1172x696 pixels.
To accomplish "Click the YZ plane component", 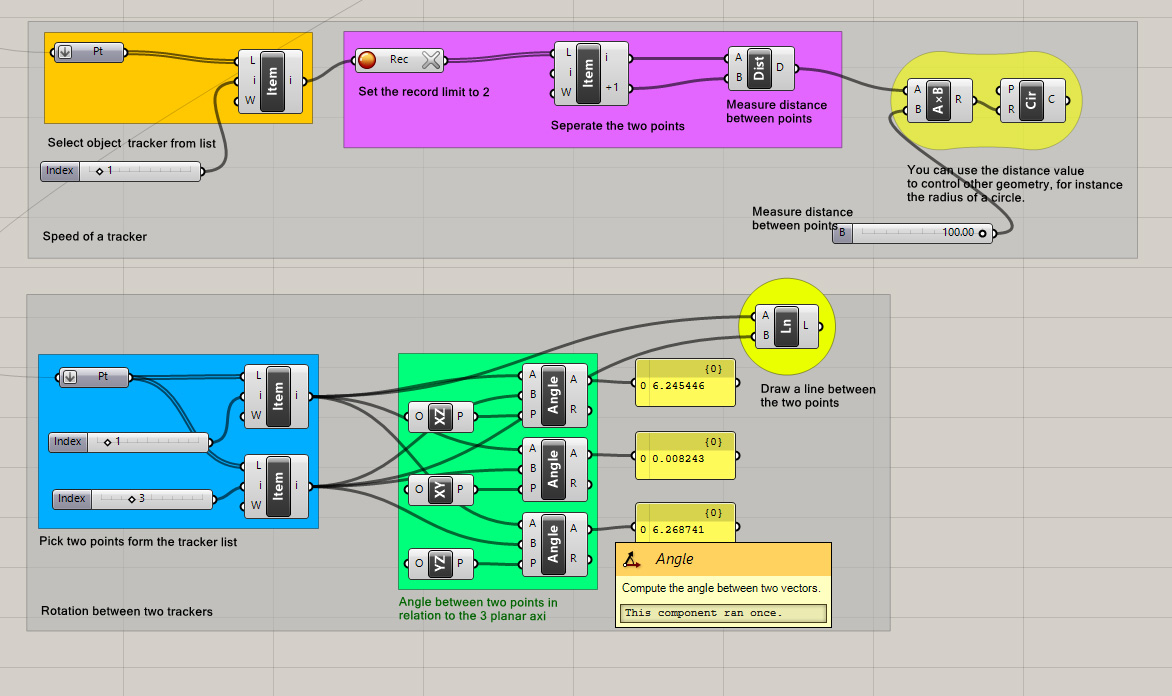I will pyautogui.click(x=440, y=563).
